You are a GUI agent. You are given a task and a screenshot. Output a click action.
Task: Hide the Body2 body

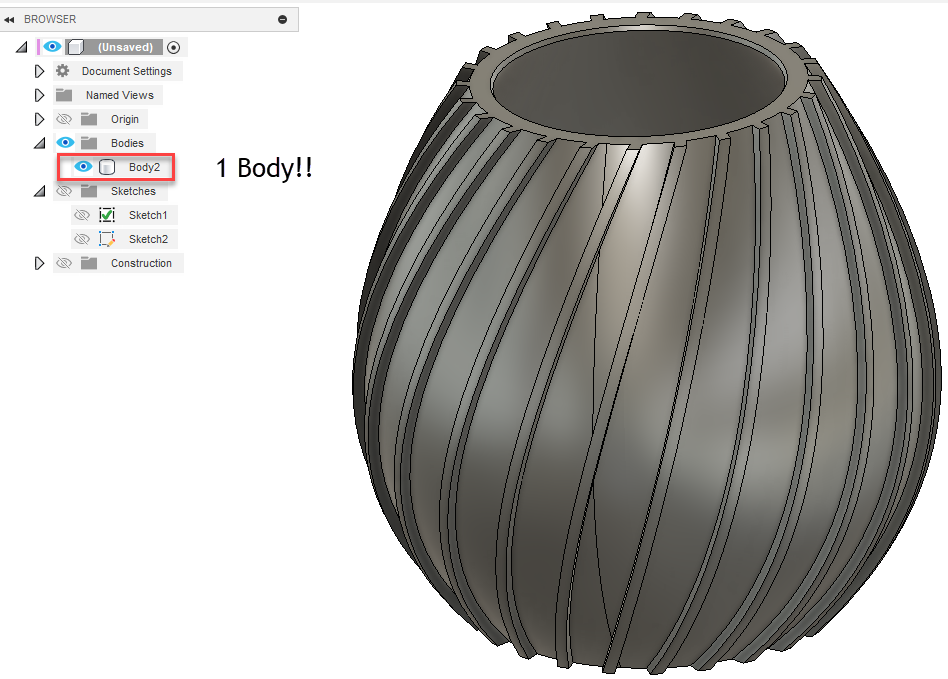coord(82,166)
